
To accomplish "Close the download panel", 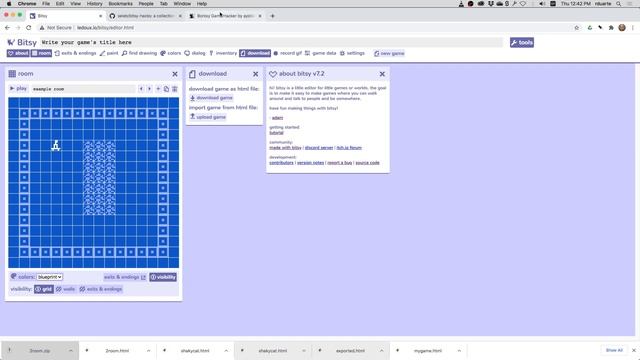I will point(256,74).
